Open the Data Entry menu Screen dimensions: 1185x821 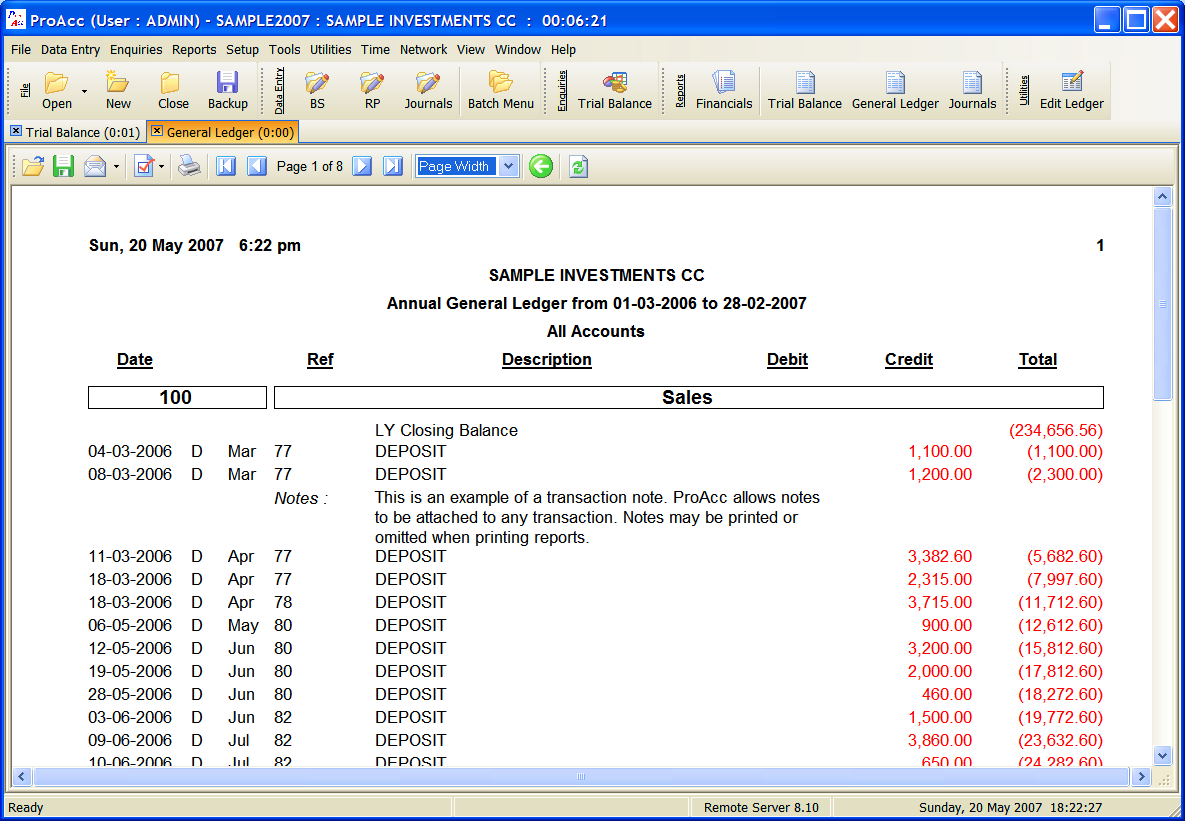click(70, 50)
